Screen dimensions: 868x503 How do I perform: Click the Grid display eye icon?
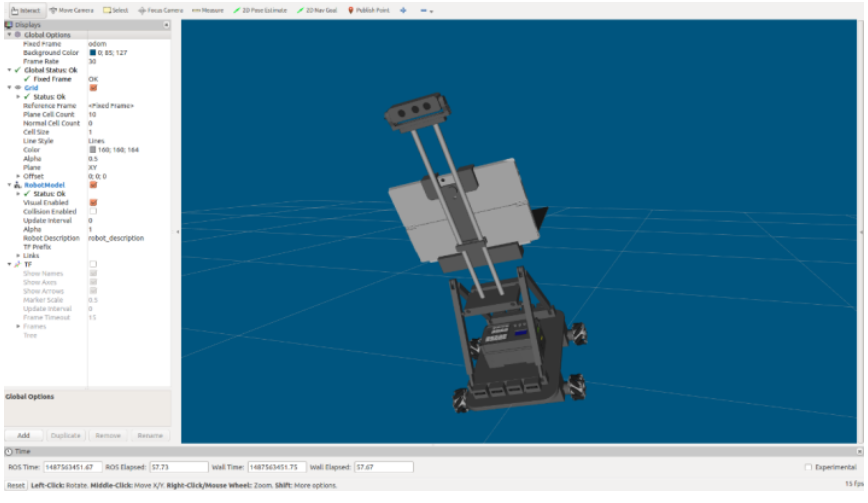[18, 88]
